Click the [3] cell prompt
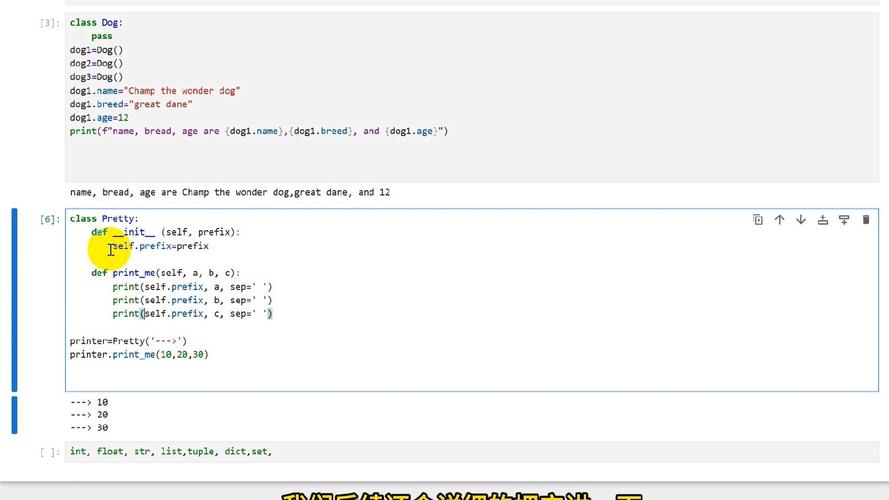The width and height of the screenshot is (889, 500). (x=49, y=23)
